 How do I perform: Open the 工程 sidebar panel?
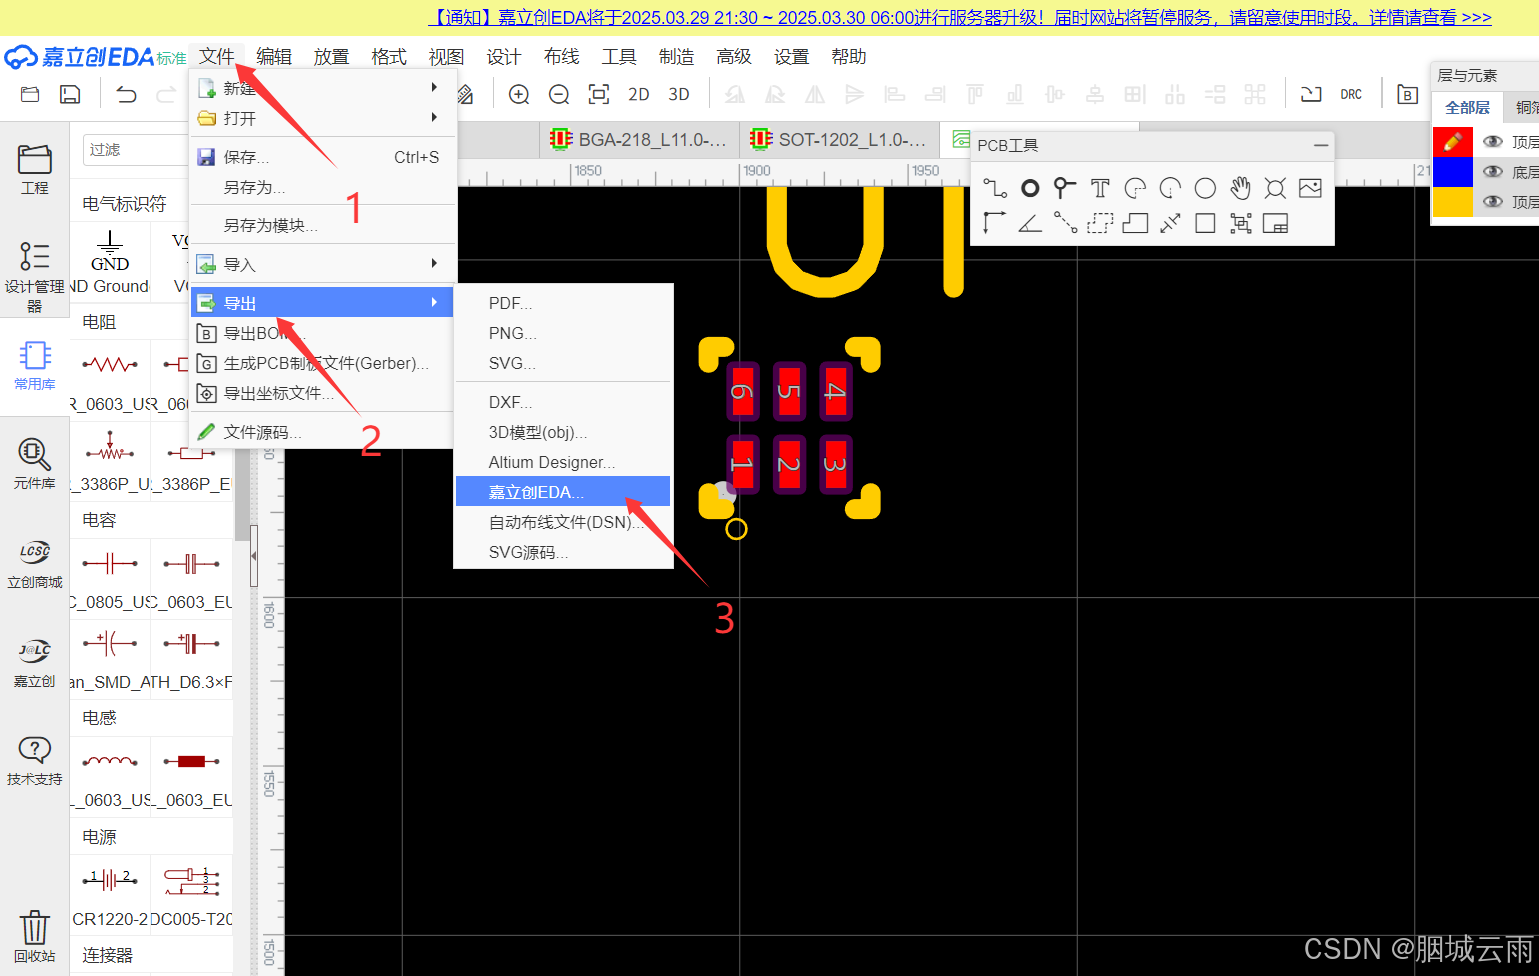(x=35, y=169)
